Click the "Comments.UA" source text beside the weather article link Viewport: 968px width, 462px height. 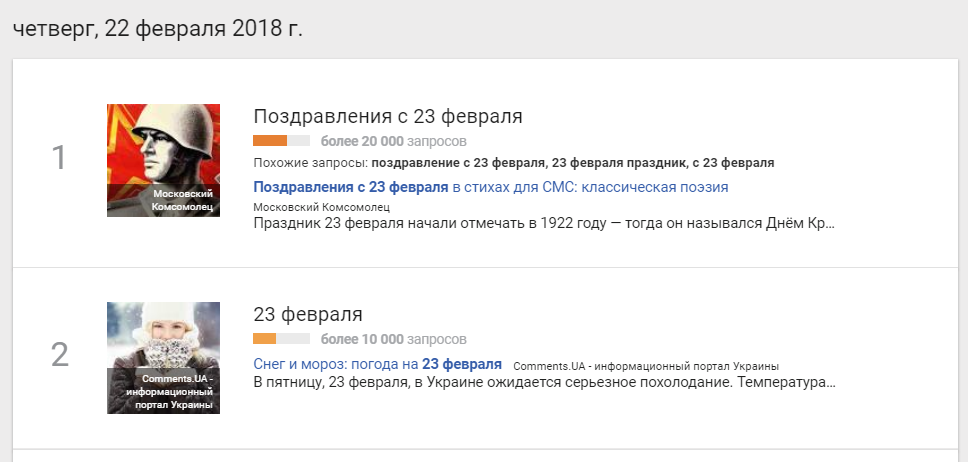point(645,366)
